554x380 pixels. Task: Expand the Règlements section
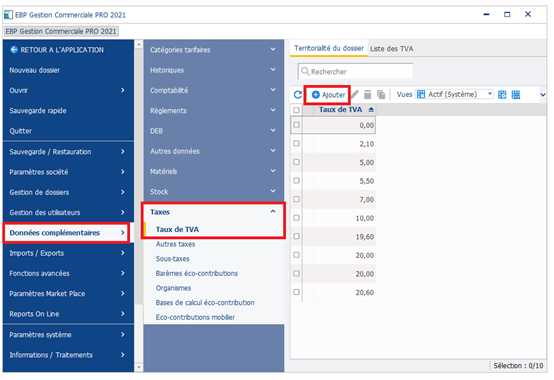[213, 111]
